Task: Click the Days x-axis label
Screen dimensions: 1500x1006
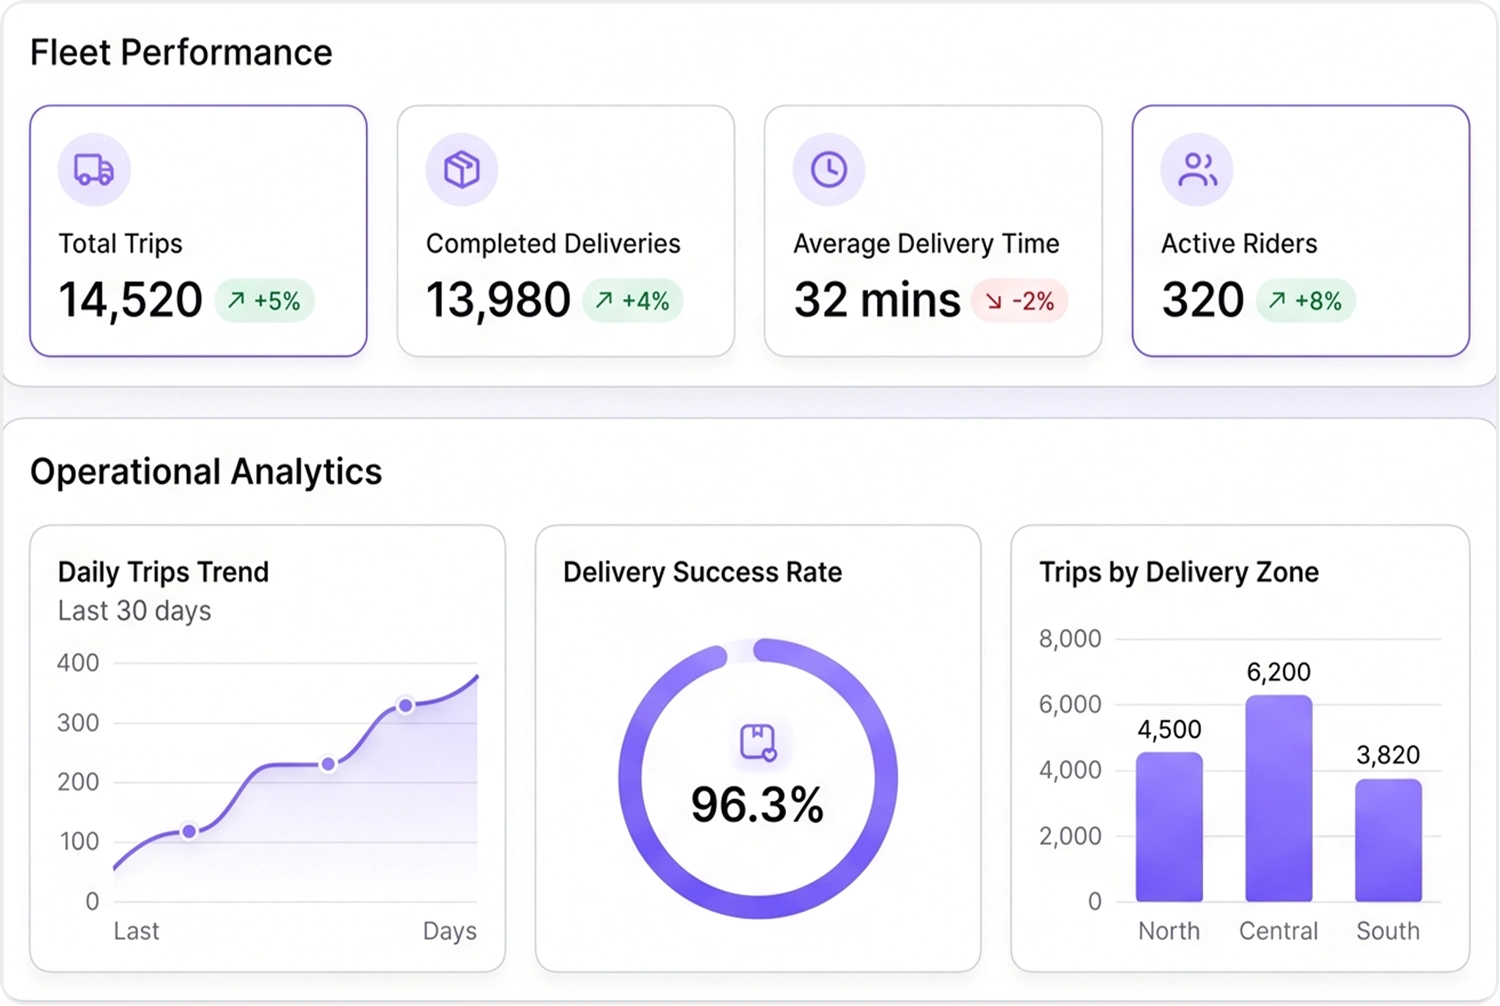Action: coord(450,931)
